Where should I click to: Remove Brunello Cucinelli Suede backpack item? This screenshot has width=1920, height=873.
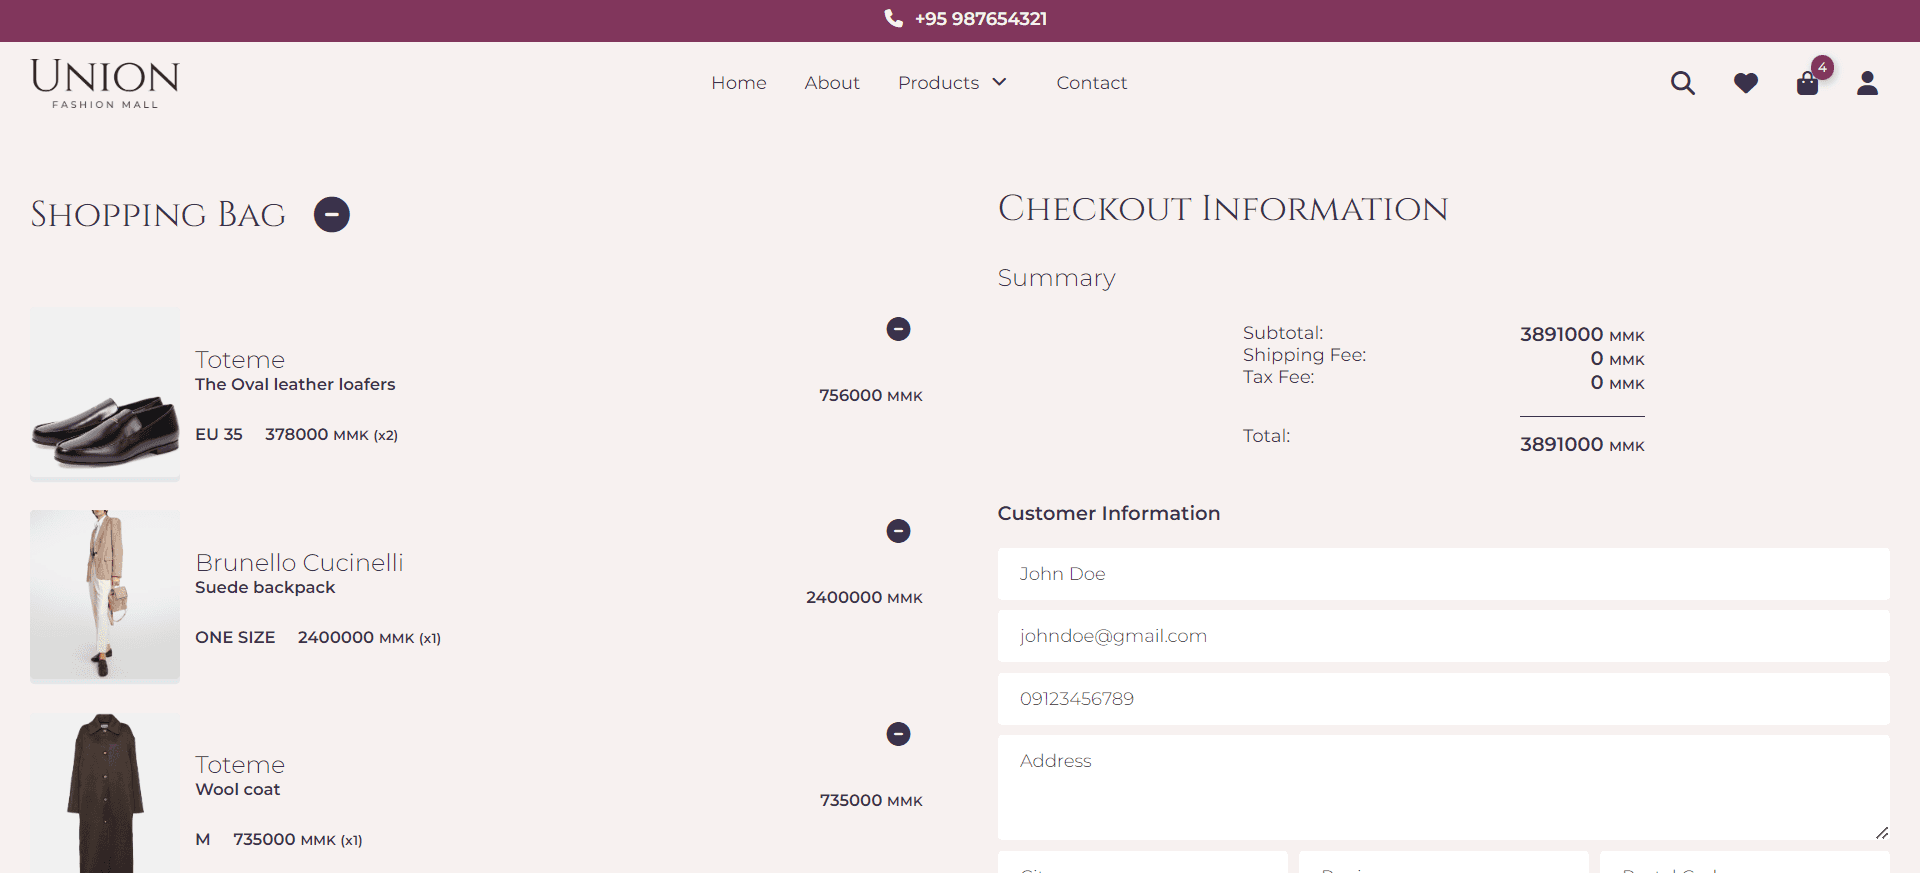898,531
